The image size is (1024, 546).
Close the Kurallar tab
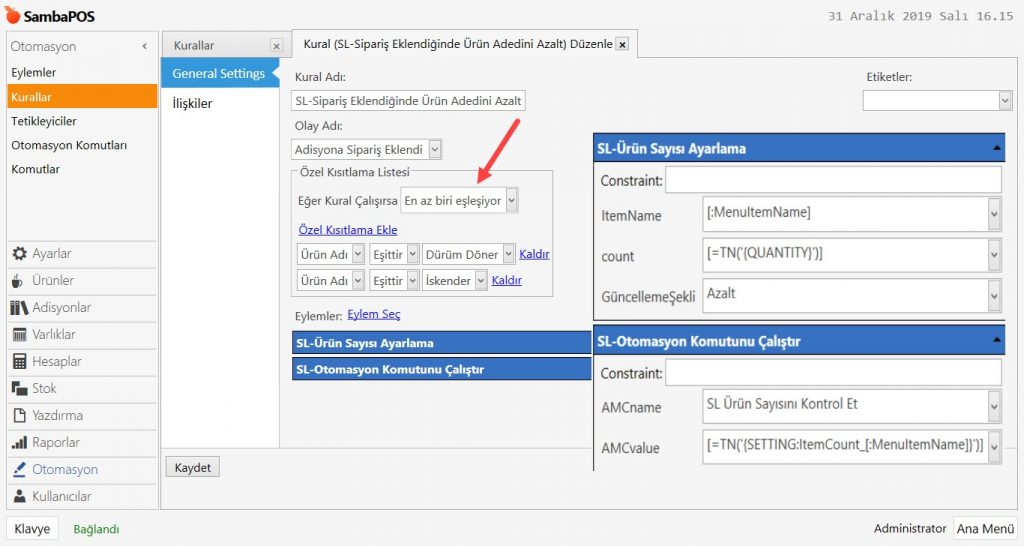pos(277,46)
